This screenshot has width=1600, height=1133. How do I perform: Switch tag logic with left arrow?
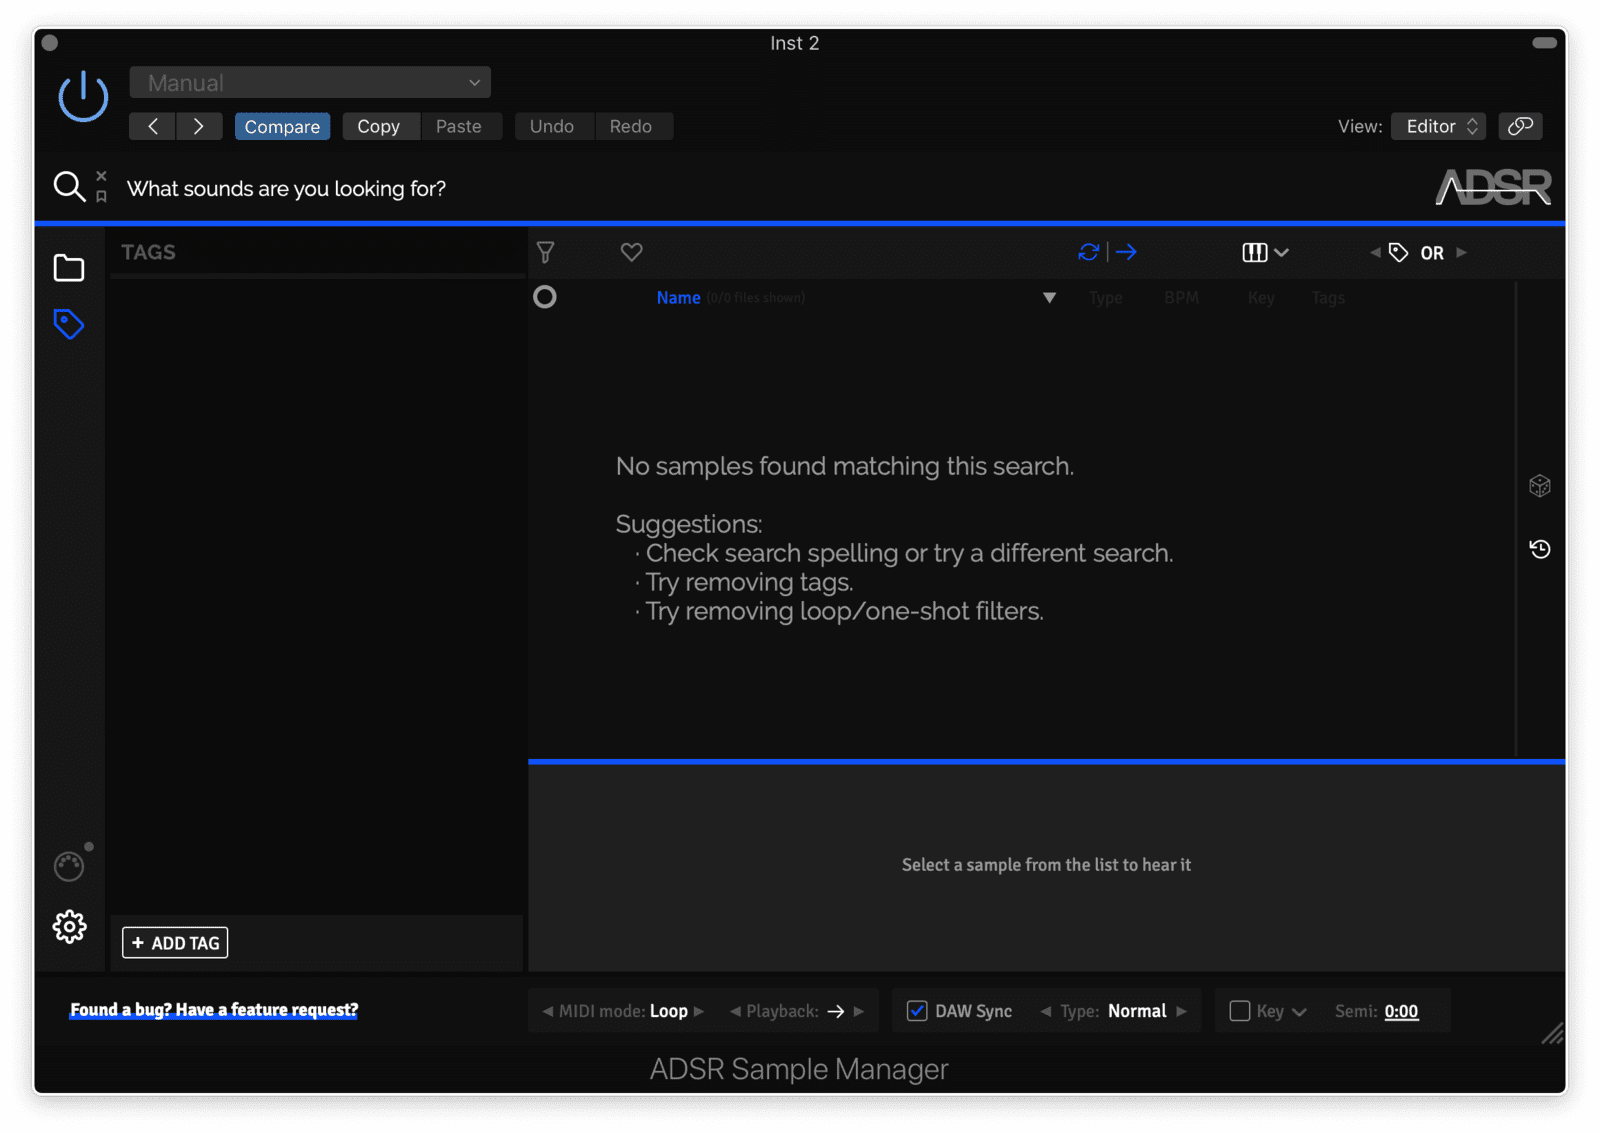1375,253
